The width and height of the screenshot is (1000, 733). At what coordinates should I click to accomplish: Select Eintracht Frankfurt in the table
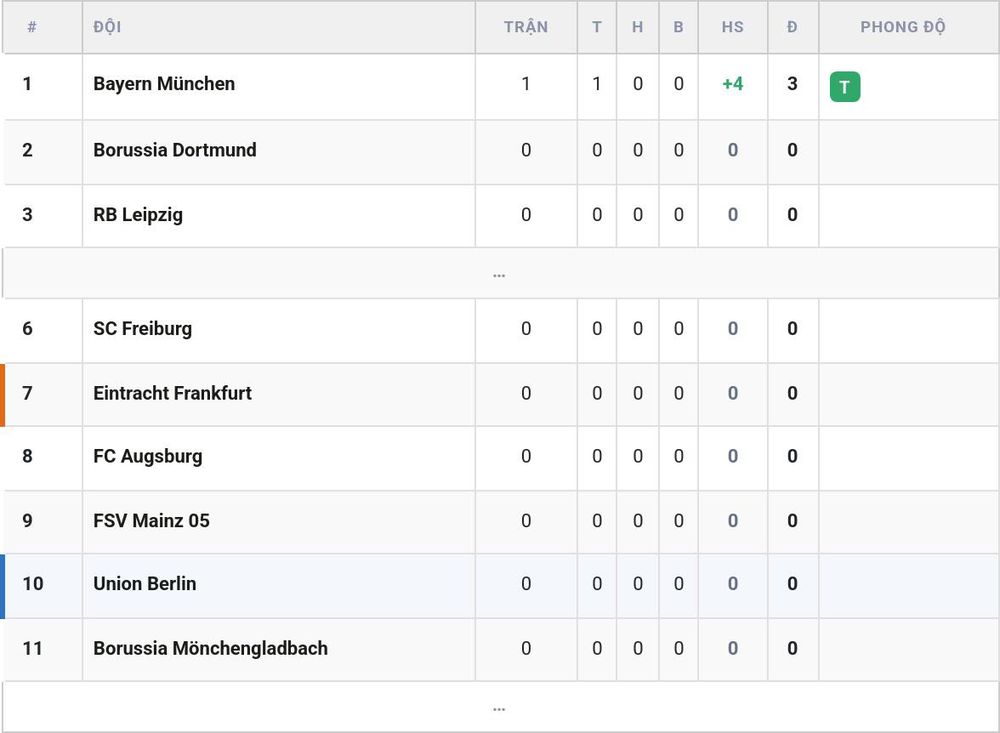[x=172, y=393]
